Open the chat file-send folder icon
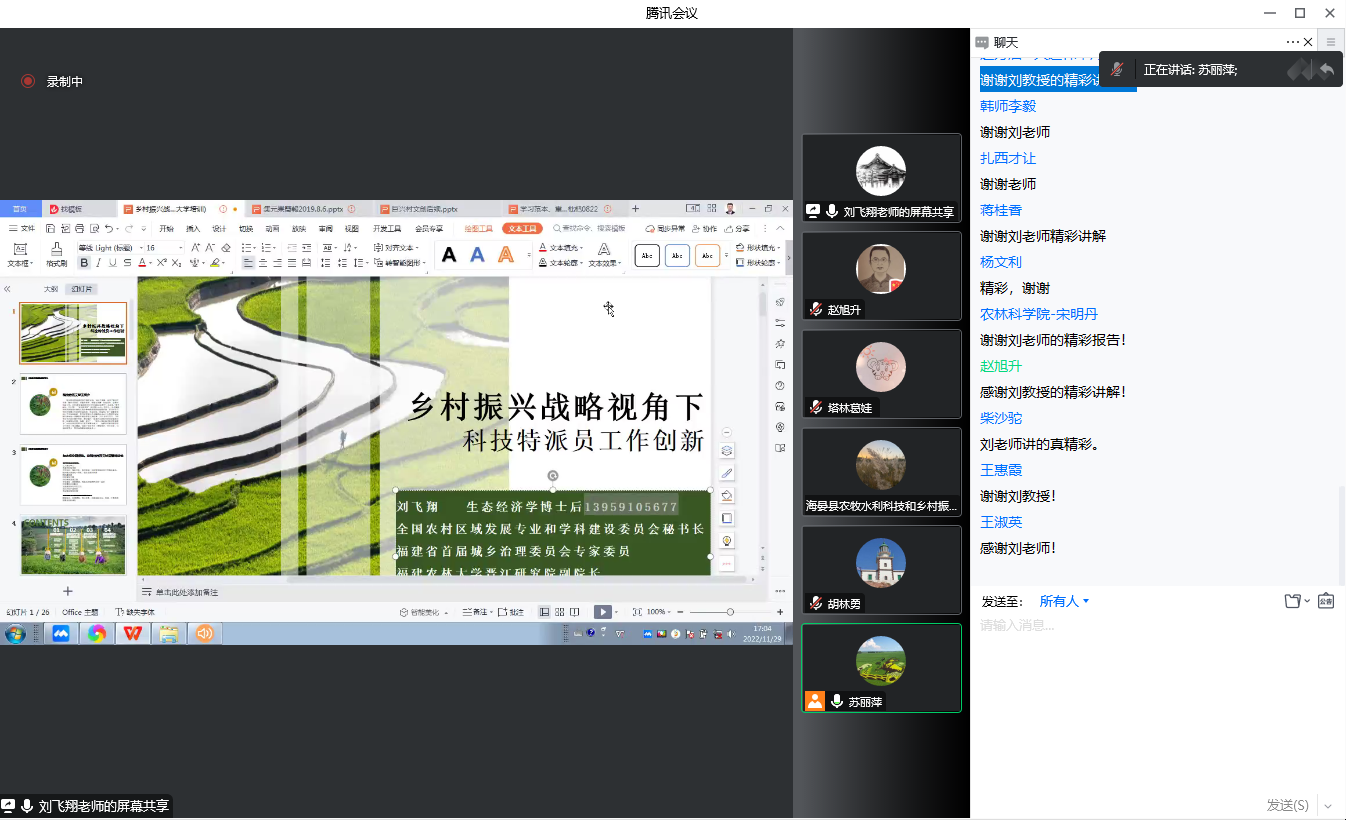Screen dimensions: 1346x820 tap(1292, 601)
